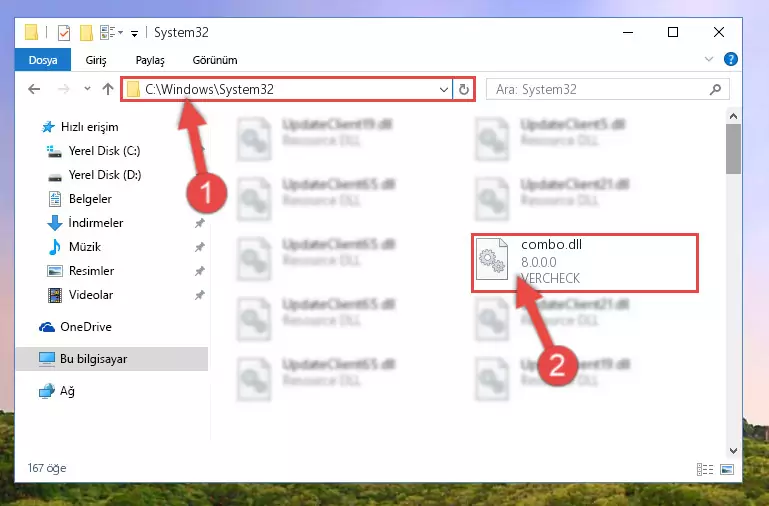Click the New folder icon in quick access toolbar
Screen dimensions: 769x506
point(86,33)
